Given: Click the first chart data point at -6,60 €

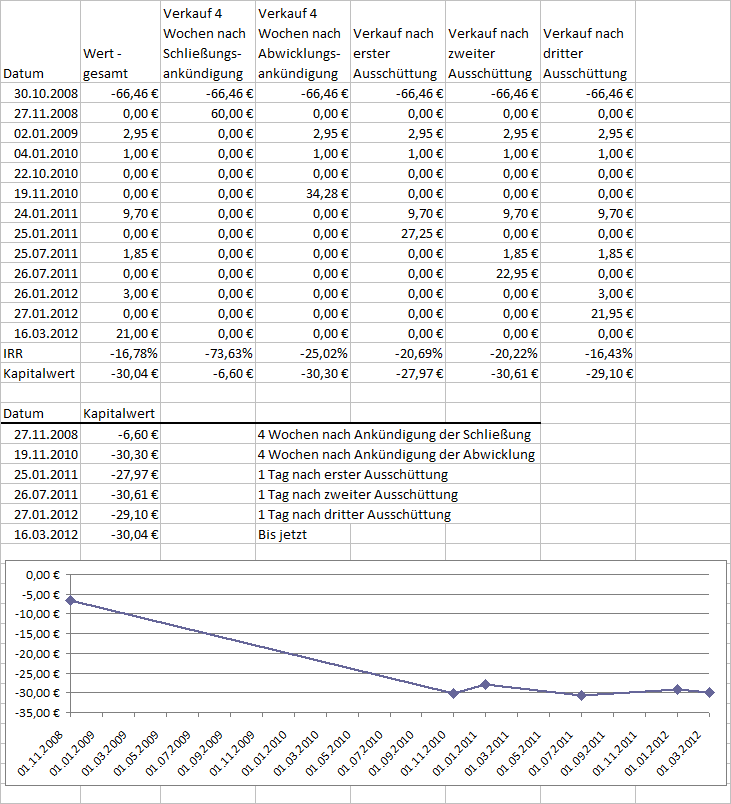Looking at the screenshot, I should 71,600.
